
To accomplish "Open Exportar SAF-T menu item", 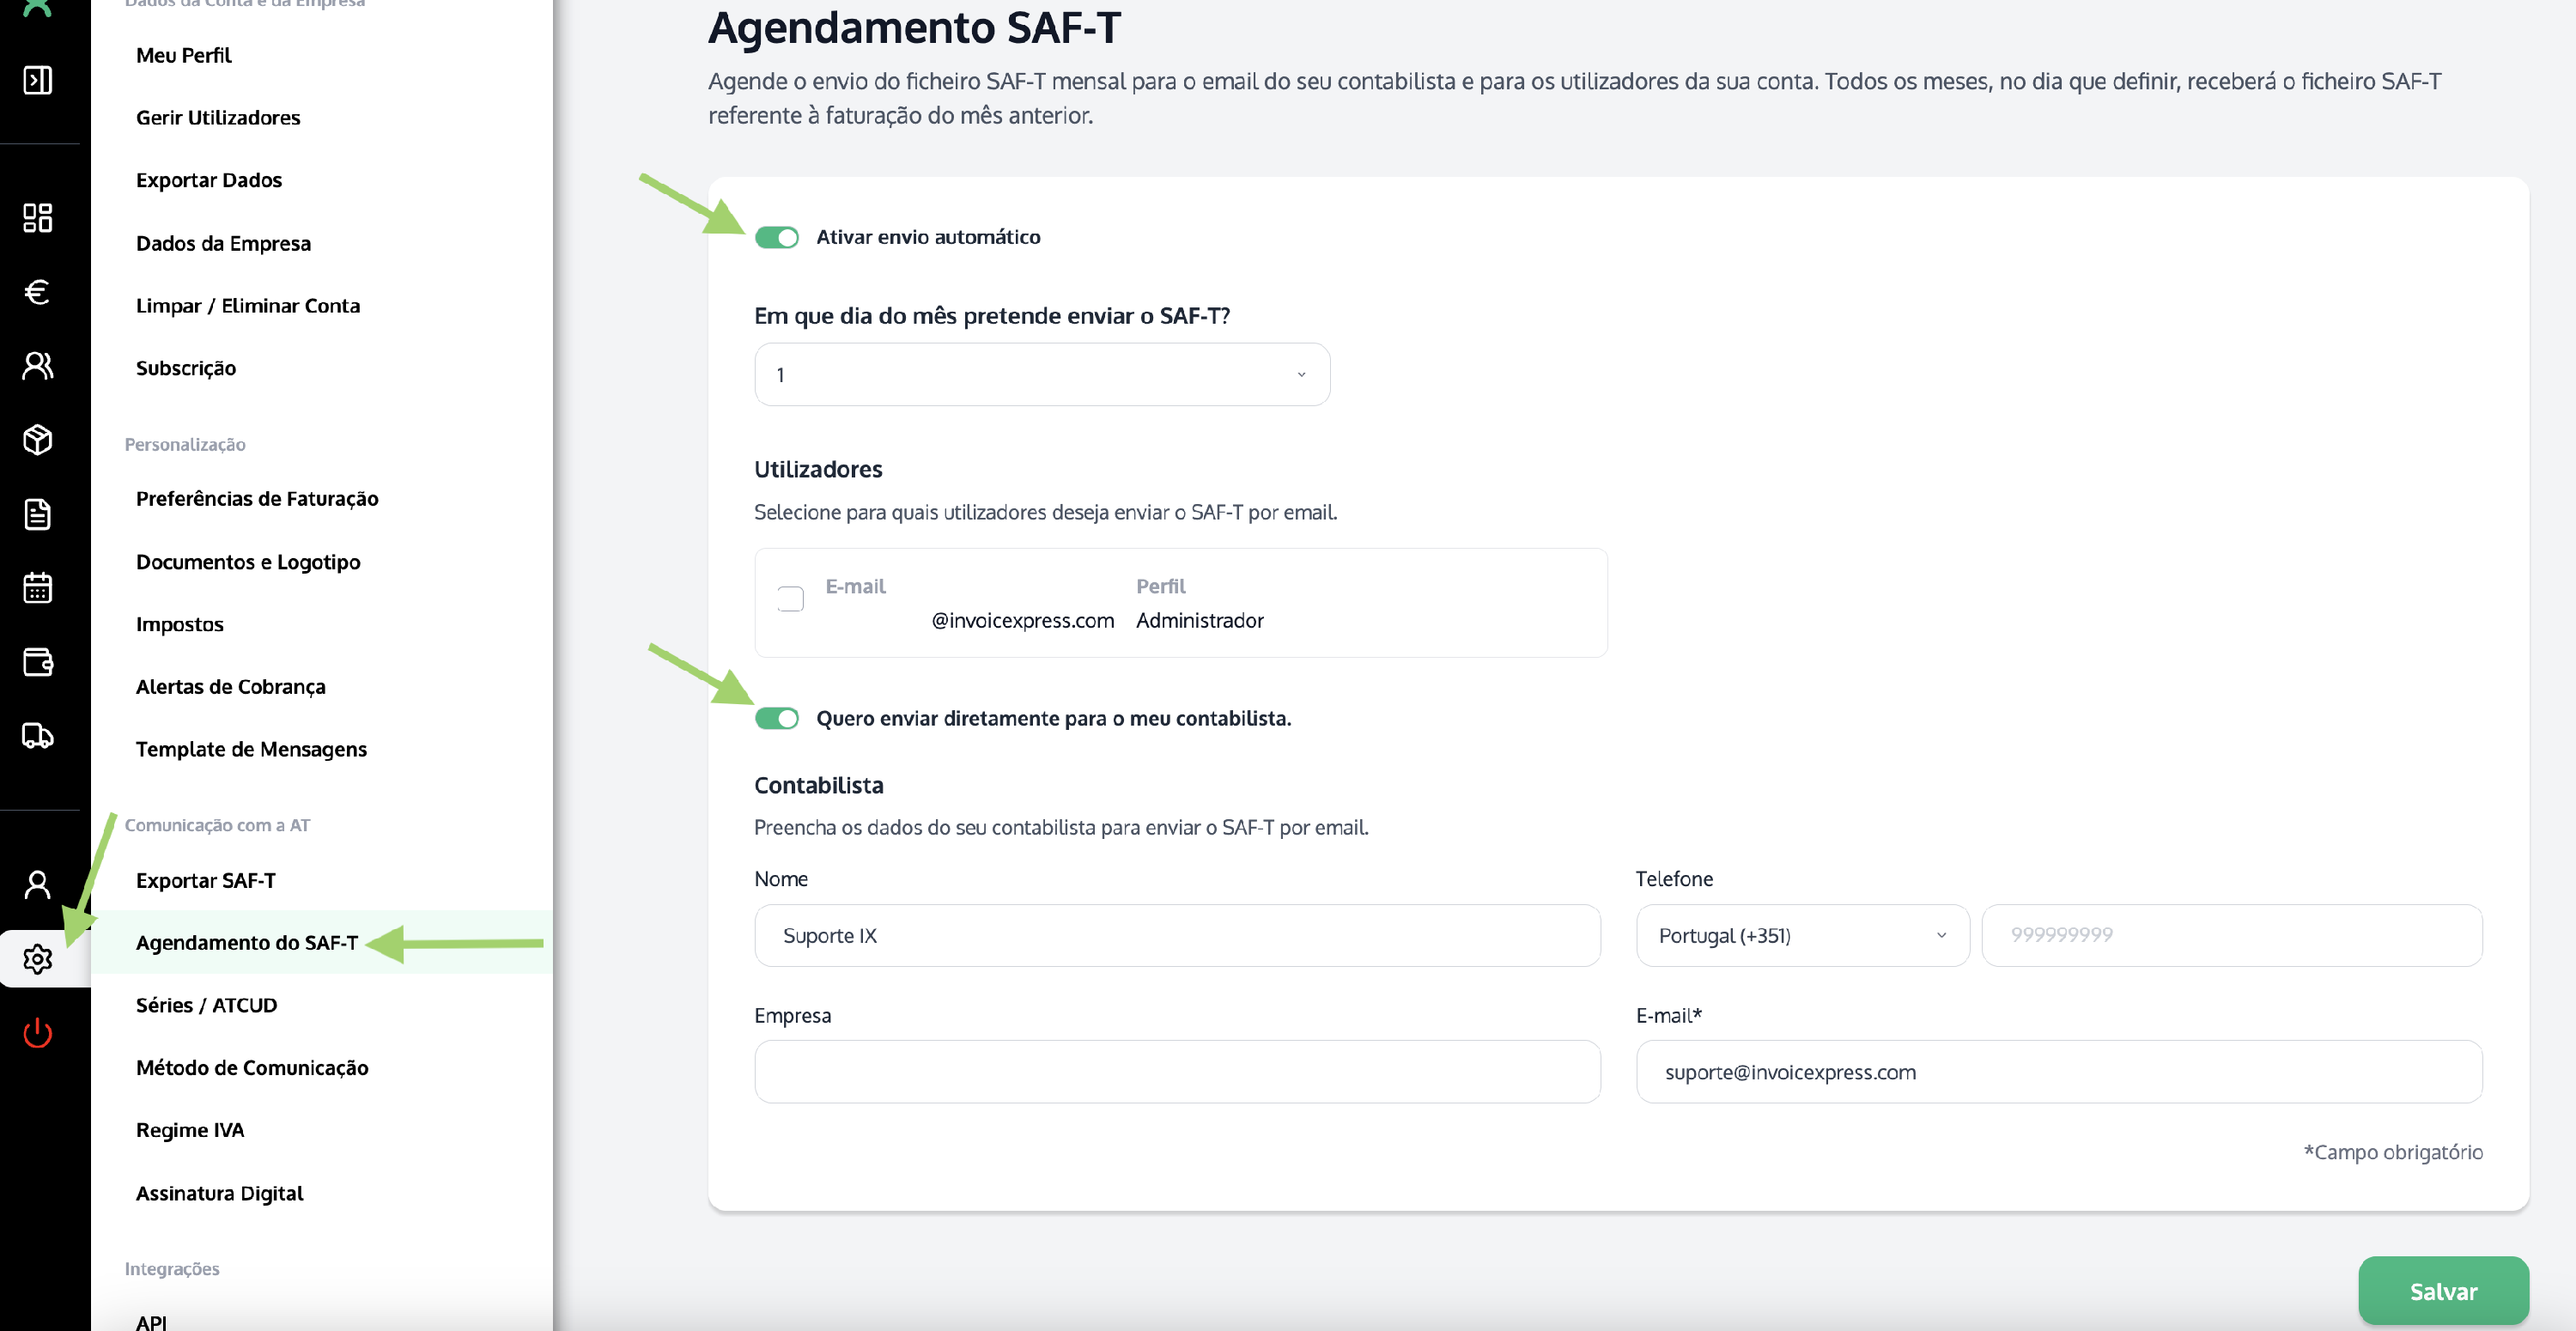I will pyautogui.click(x=206, y=881).
